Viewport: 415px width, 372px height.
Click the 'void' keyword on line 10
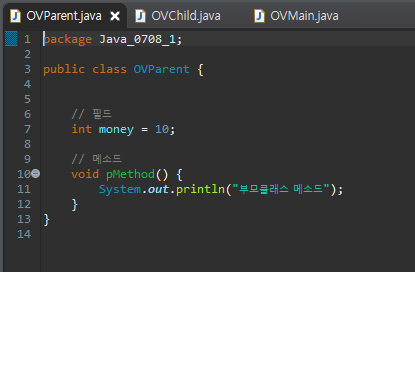(85, 174)
